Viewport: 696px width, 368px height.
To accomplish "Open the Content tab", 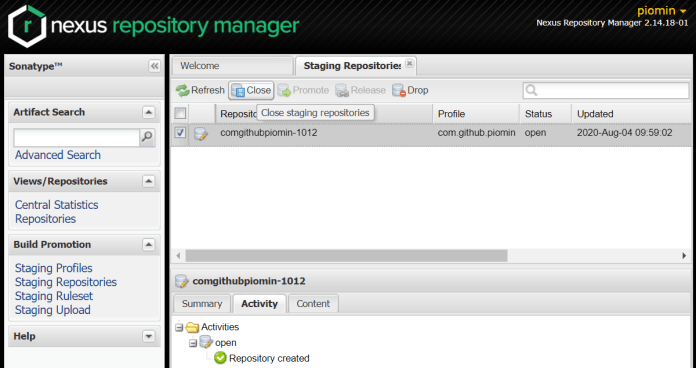I will 313,304.
